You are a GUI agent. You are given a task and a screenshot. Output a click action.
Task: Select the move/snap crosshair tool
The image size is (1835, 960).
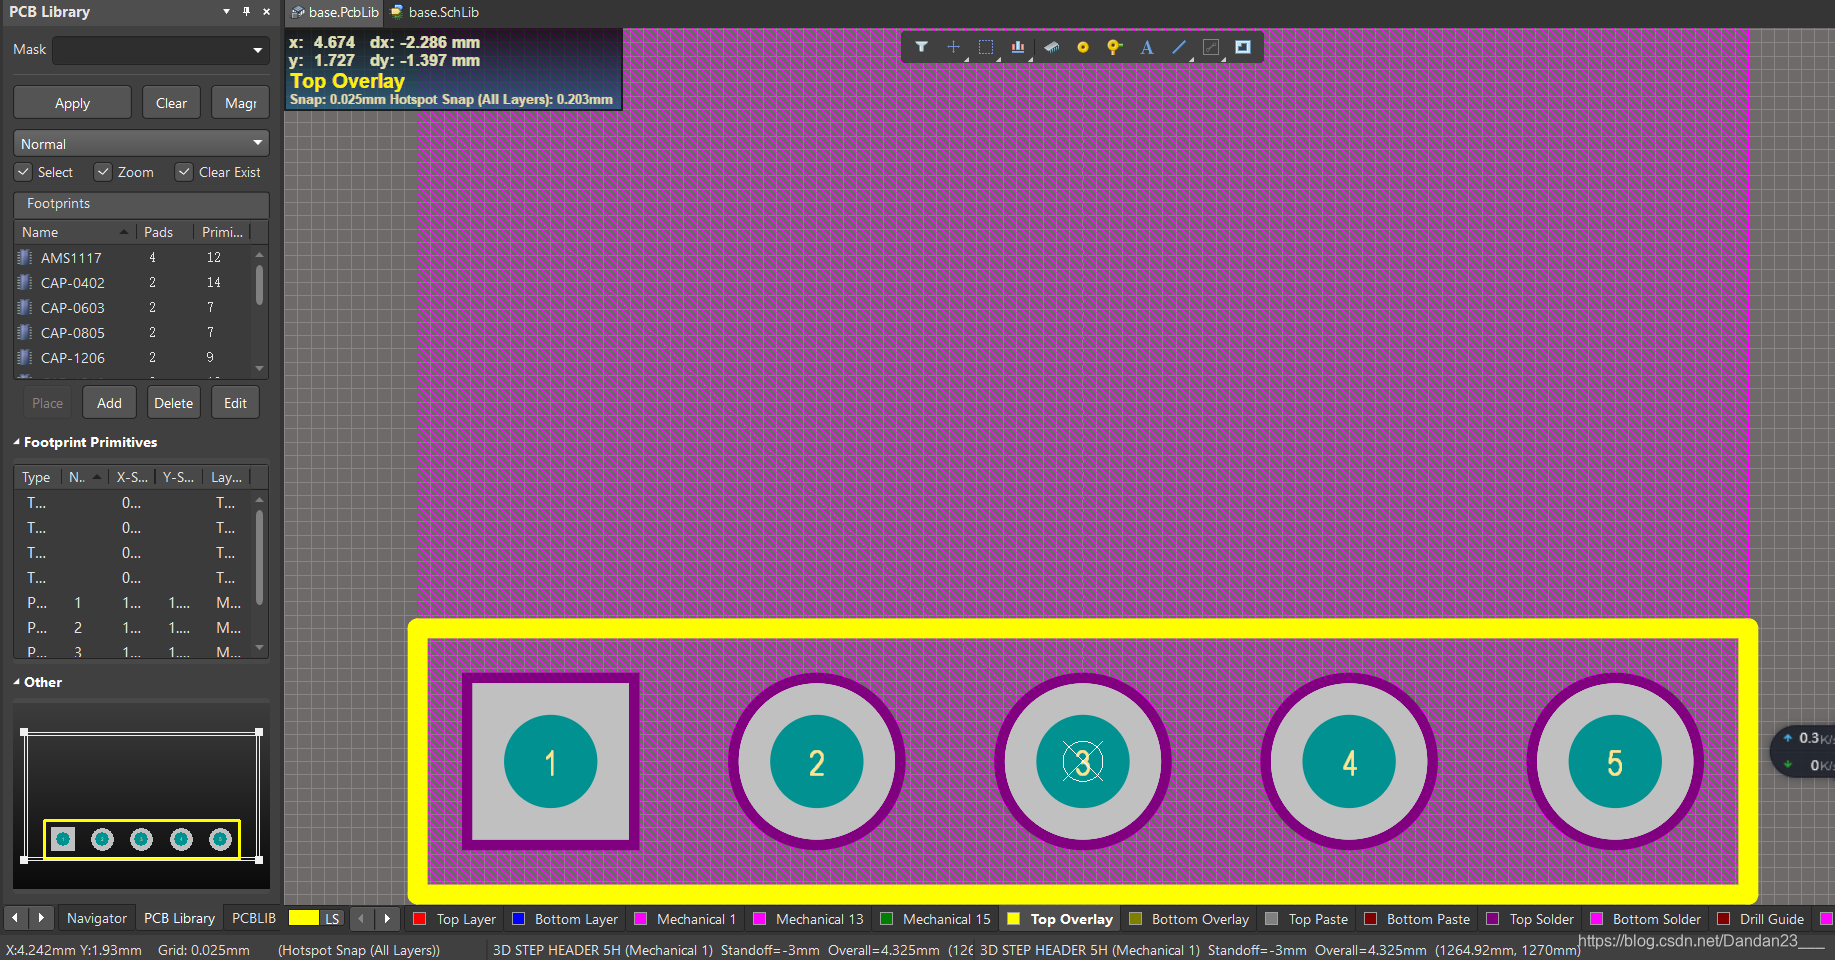pos(953,47)
